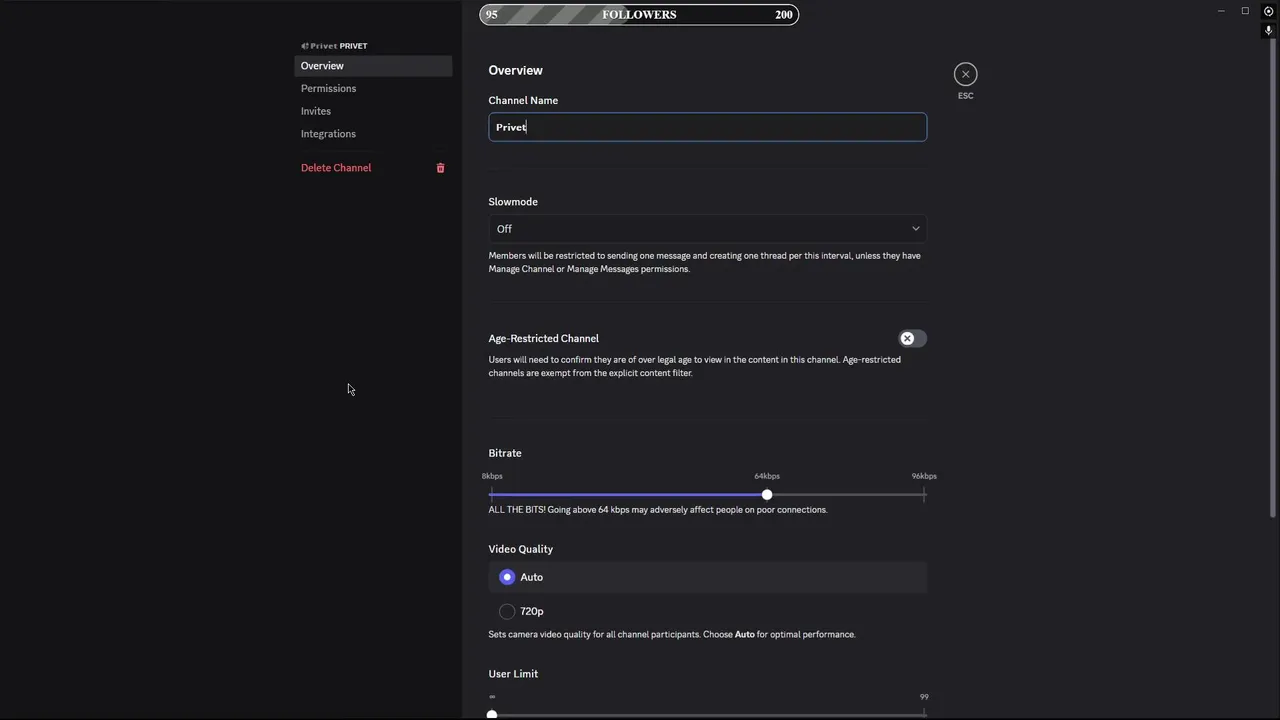Click the 8kbps bitrate label

492,476
